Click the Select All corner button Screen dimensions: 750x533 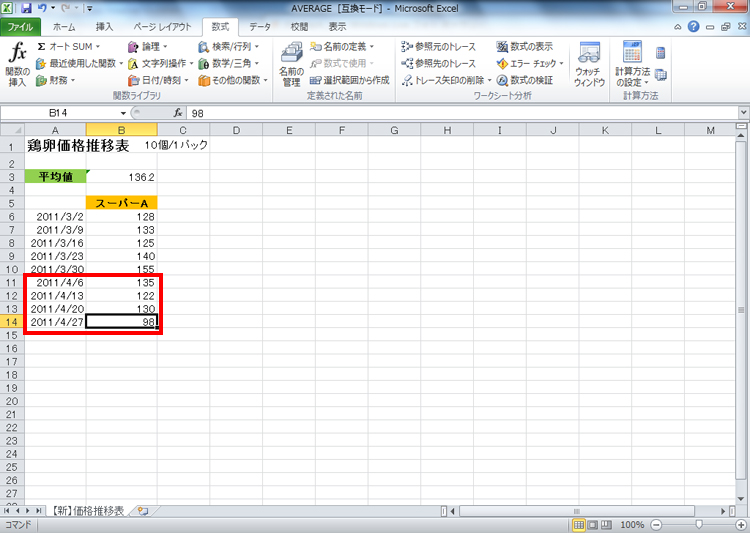coord(12,130)
